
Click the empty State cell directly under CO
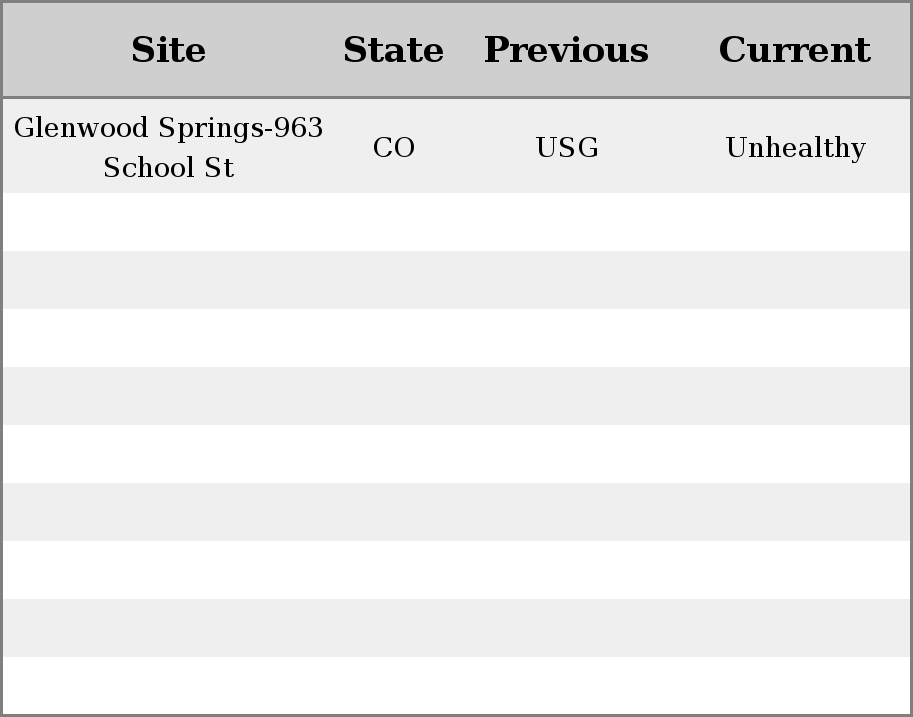click(394, 222)
